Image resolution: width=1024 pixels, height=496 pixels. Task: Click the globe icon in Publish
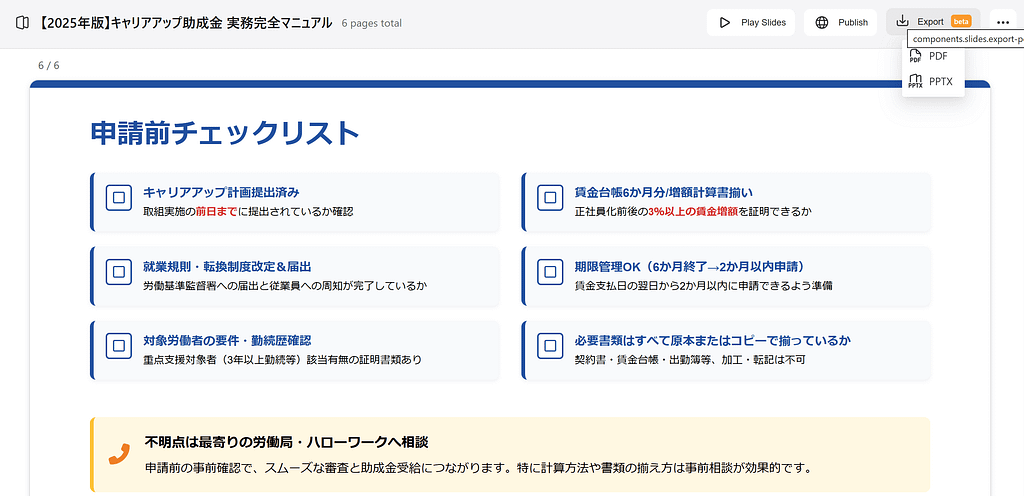[822, 22]
